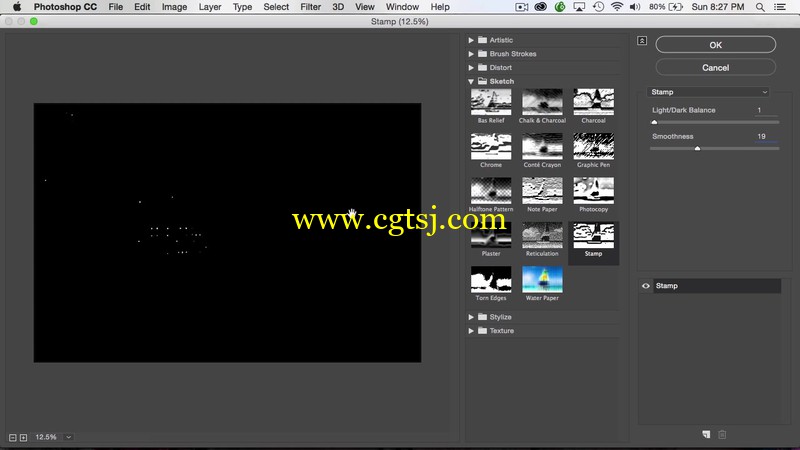
Task: Click the battery status indicator
Action: pos(666,7)
